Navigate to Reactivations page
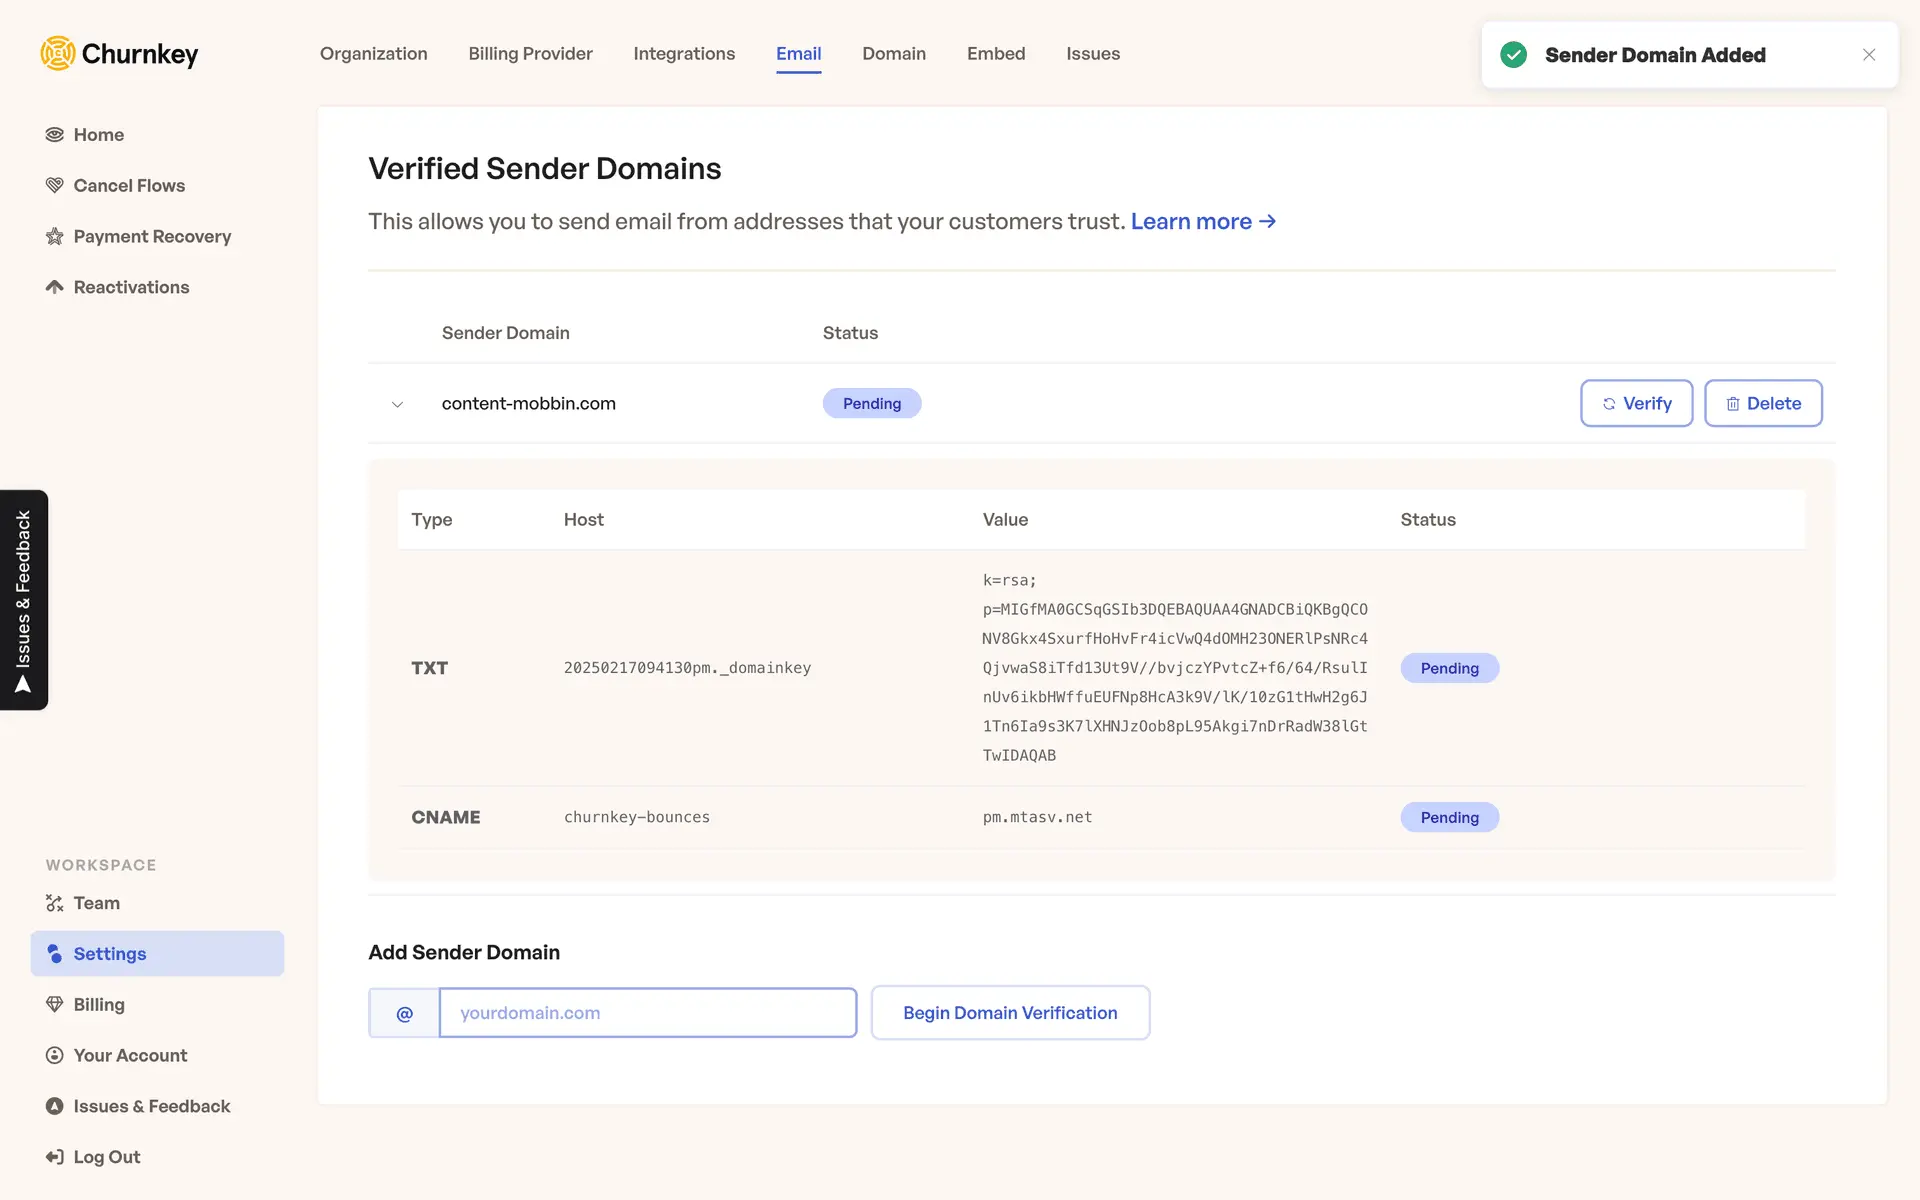 tap(130, 288)
